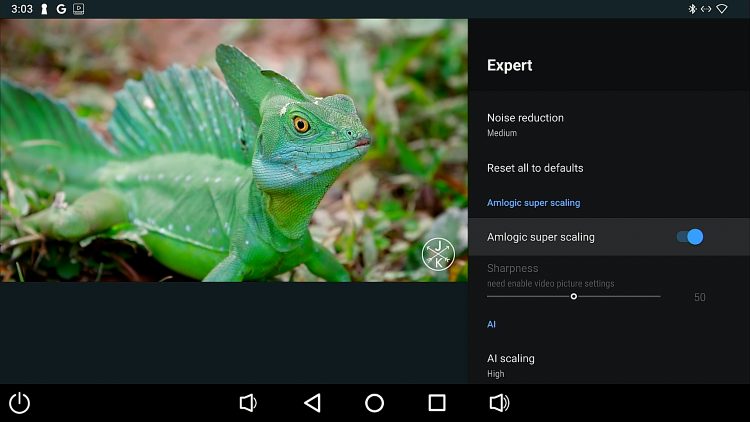Disable the Amlogic super scaling switch
The image size is (750, 422).
click(x=690, y=237)
